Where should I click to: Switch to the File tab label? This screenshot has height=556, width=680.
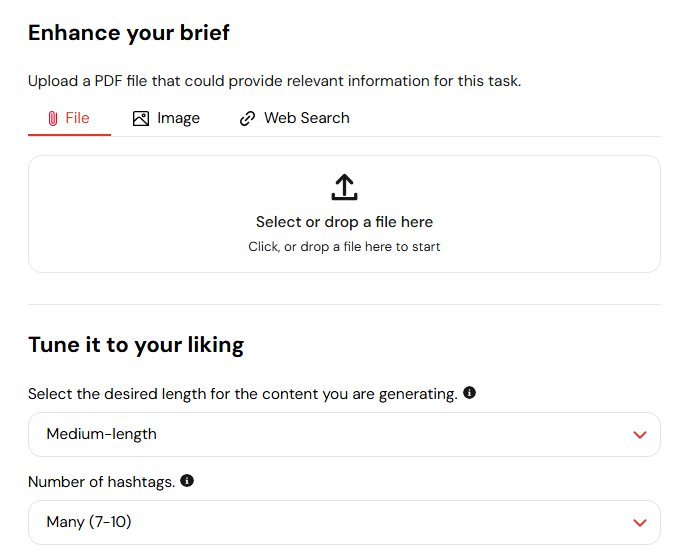click(x=78, y=118)
